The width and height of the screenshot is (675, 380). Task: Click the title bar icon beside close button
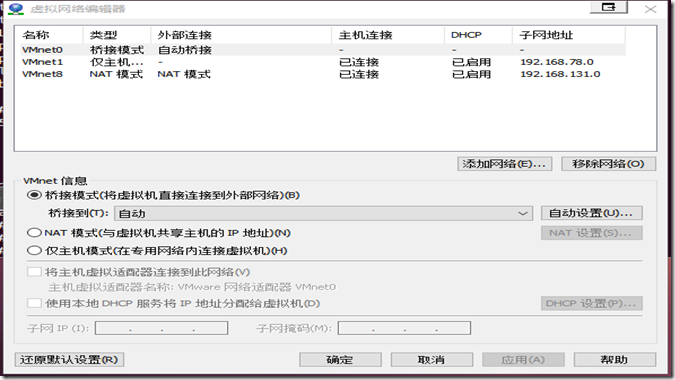(609, 7)
